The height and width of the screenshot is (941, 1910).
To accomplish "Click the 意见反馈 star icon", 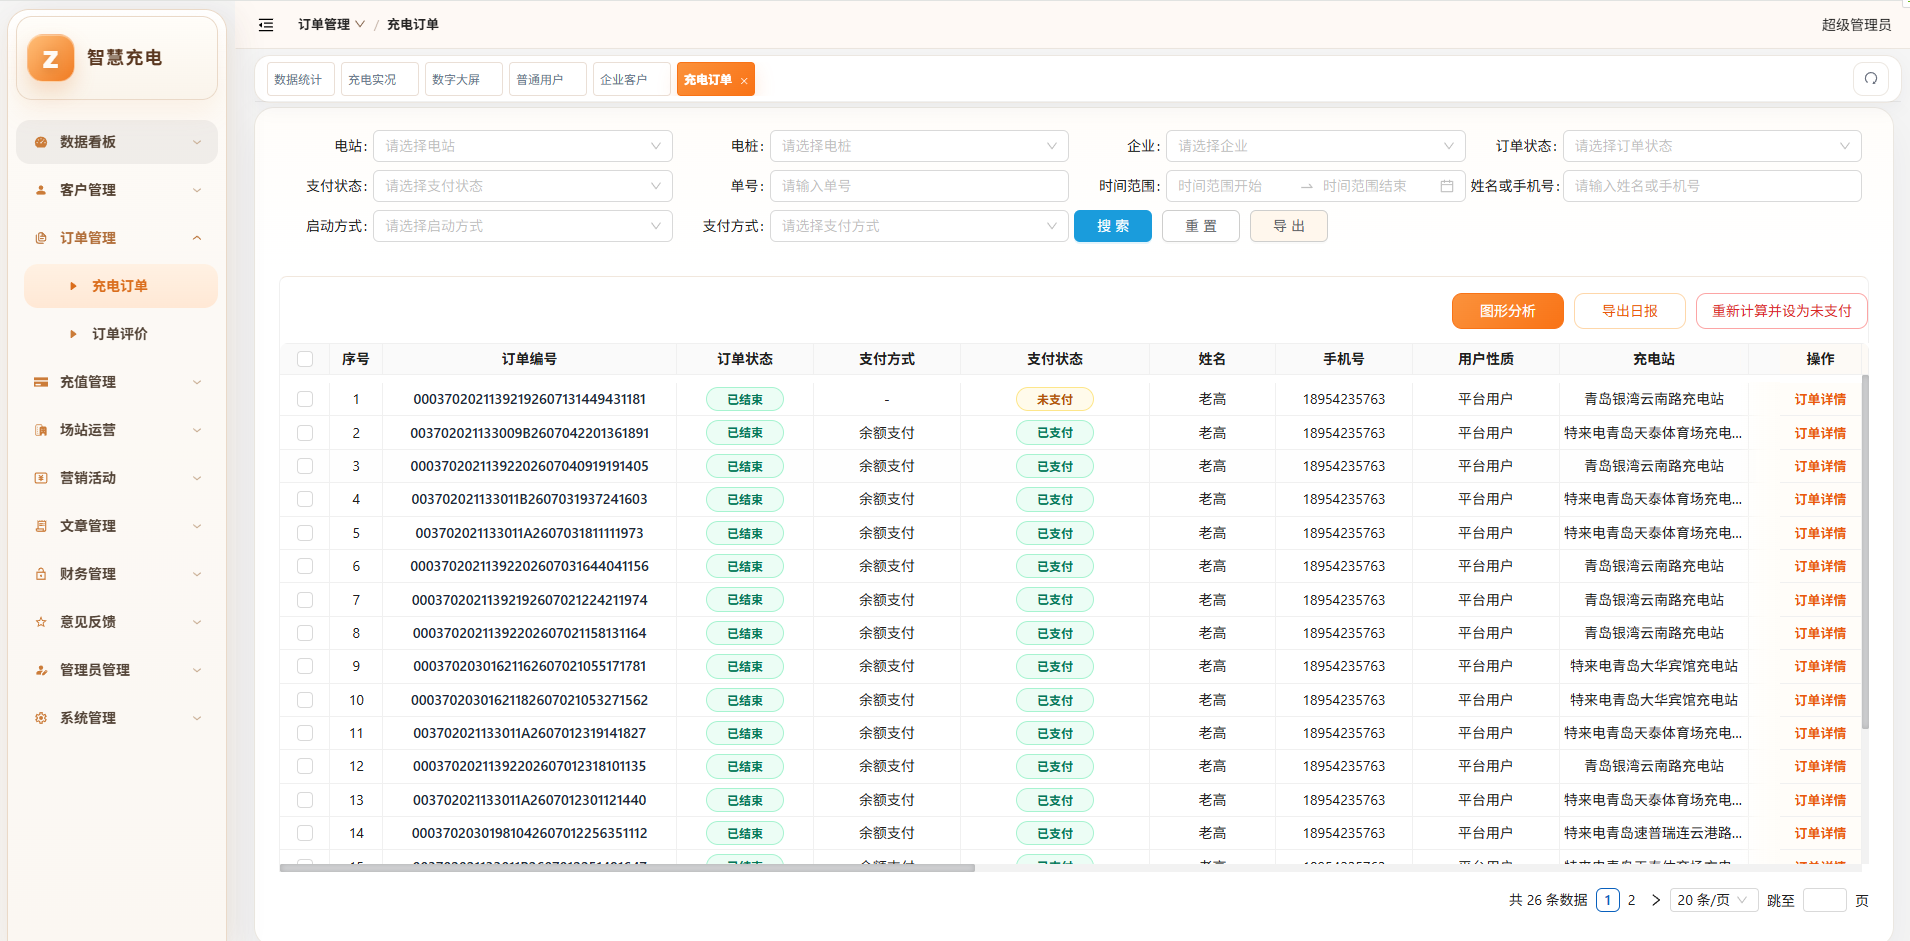I will (41, 622).
